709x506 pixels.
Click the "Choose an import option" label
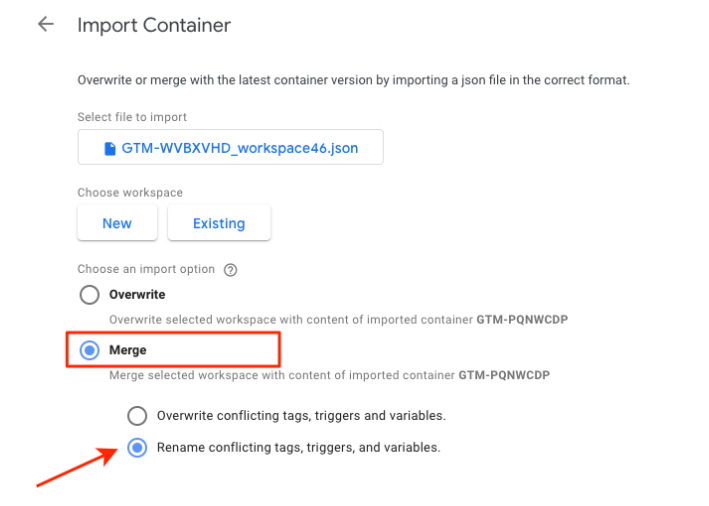146,269
